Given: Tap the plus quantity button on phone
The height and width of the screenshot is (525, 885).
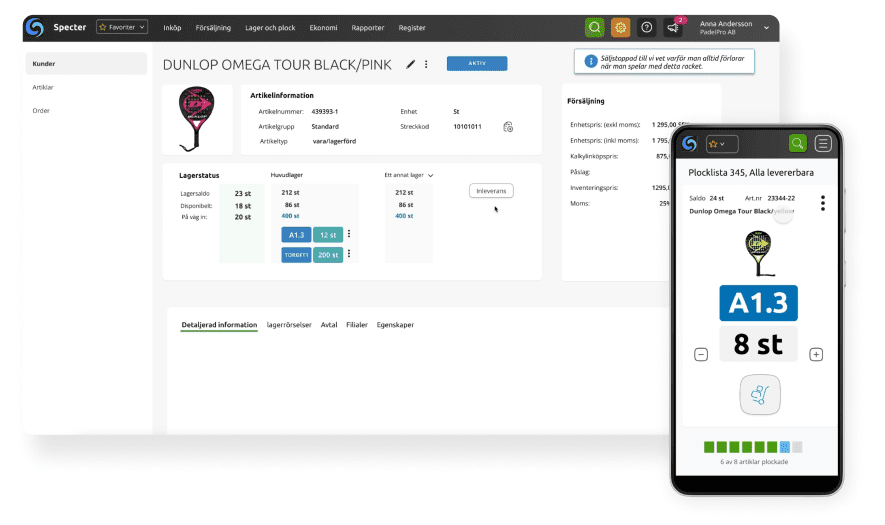Looking at the screenshot, I should [816, 355].
